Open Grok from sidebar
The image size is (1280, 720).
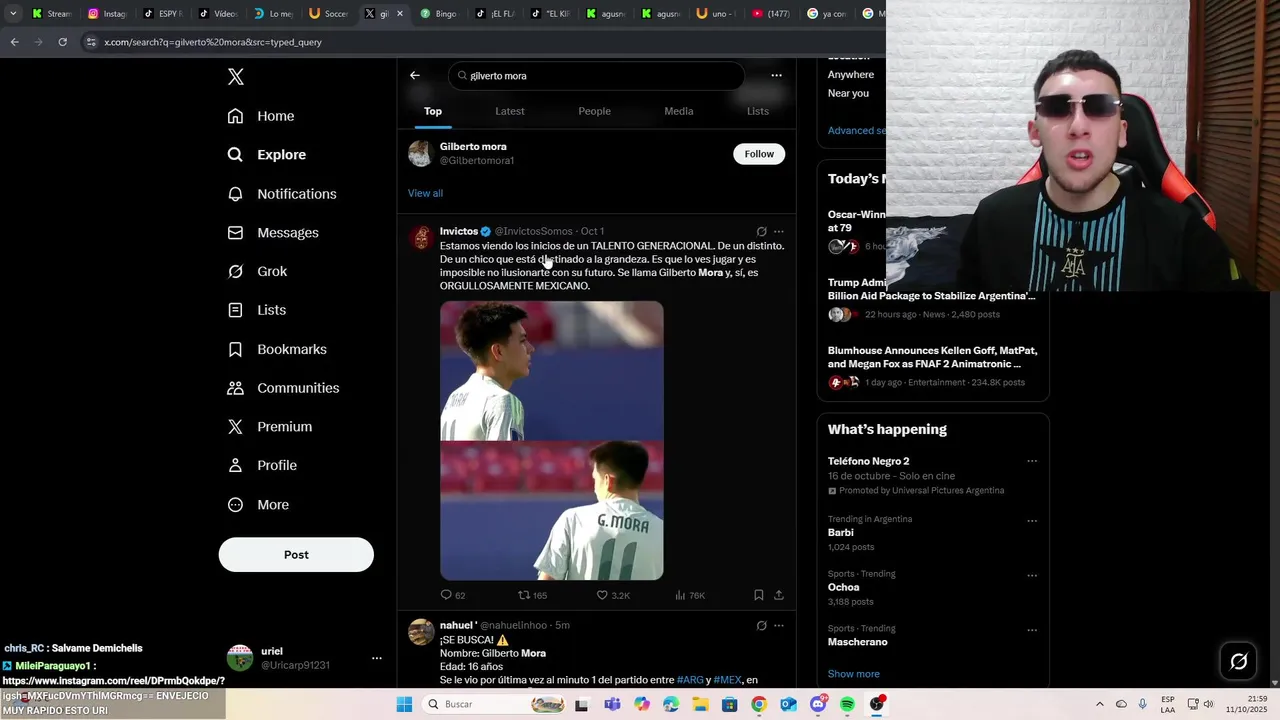257,272
